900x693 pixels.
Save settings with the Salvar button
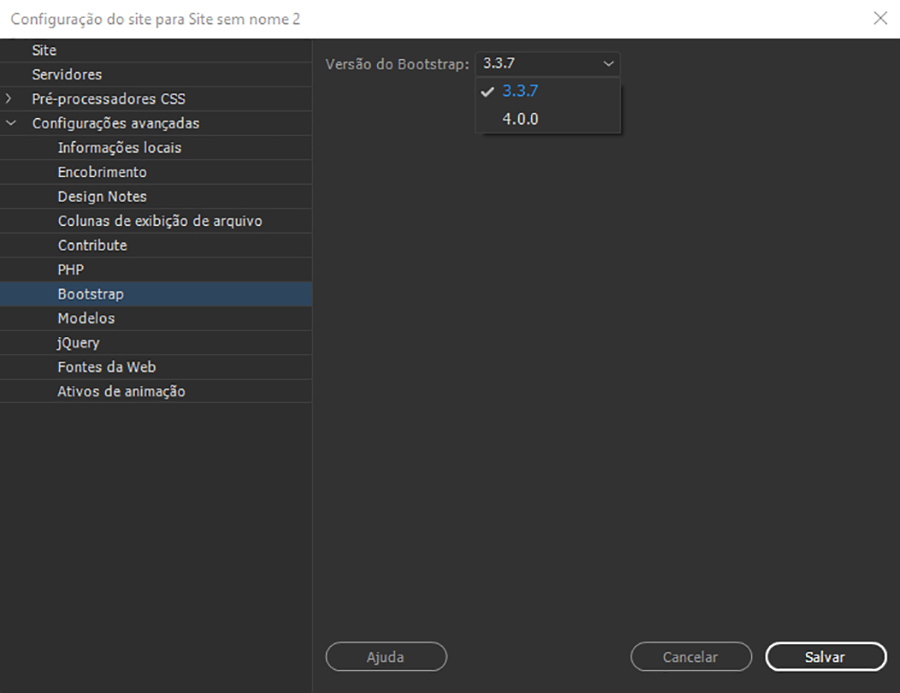tap(826, 657)
